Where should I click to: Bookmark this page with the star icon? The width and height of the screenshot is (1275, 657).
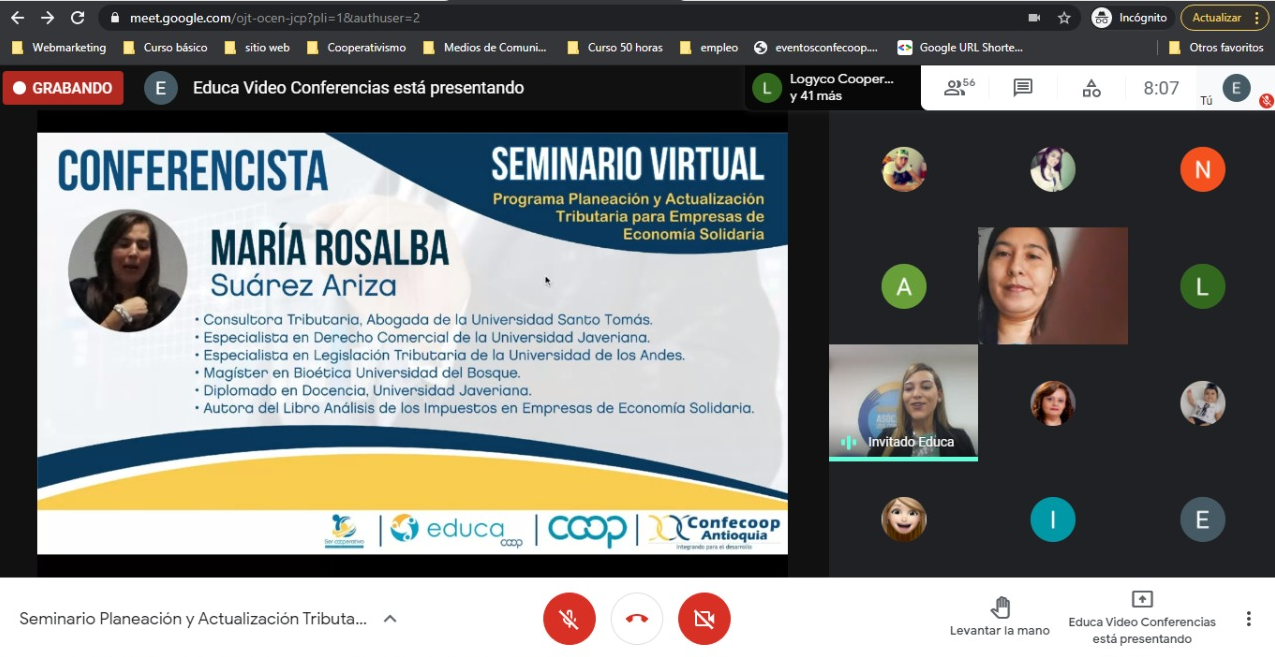tap(1064, 18)
